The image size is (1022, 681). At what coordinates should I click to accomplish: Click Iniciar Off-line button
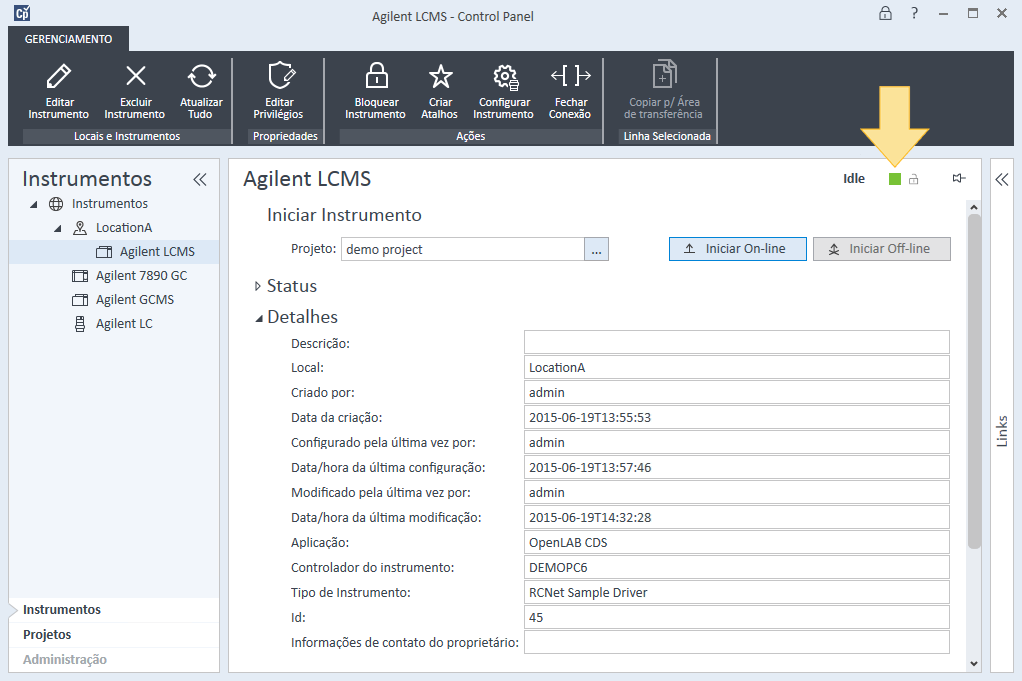882,249
